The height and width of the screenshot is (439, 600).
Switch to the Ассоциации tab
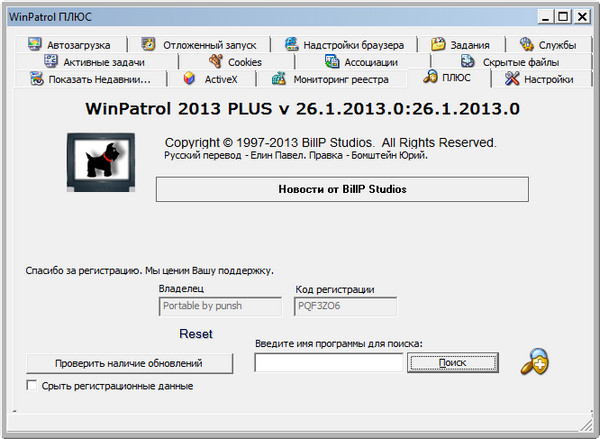click(362, 62)
